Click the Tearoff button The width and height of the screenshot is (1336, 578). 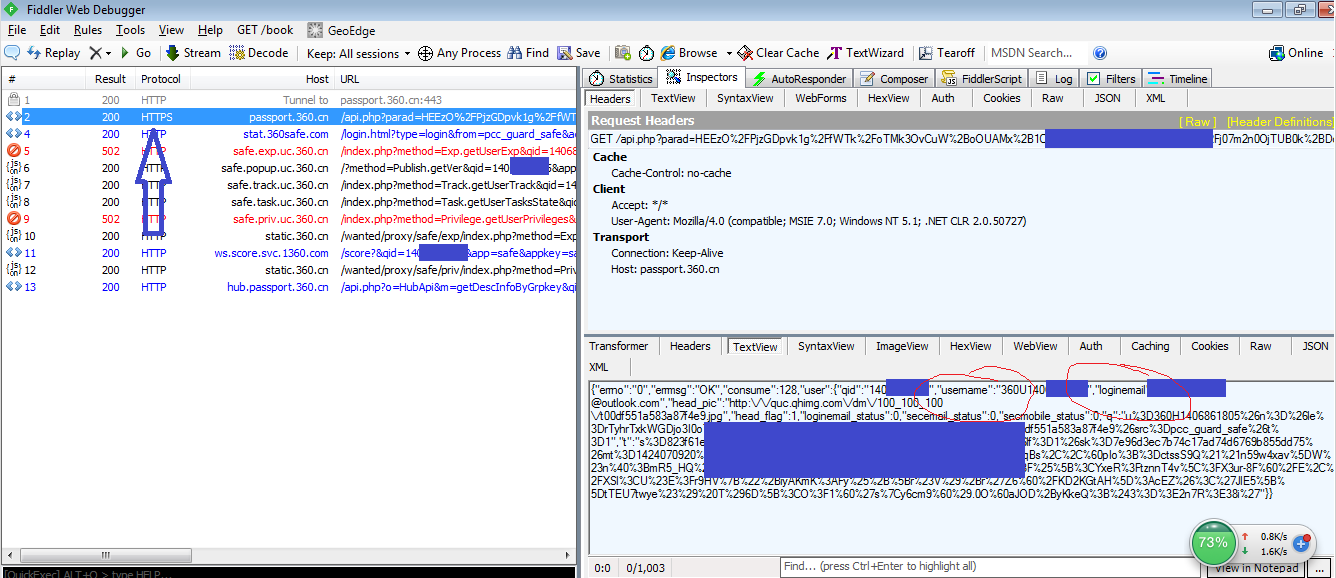pyautogui.click(x=946, y=53)
